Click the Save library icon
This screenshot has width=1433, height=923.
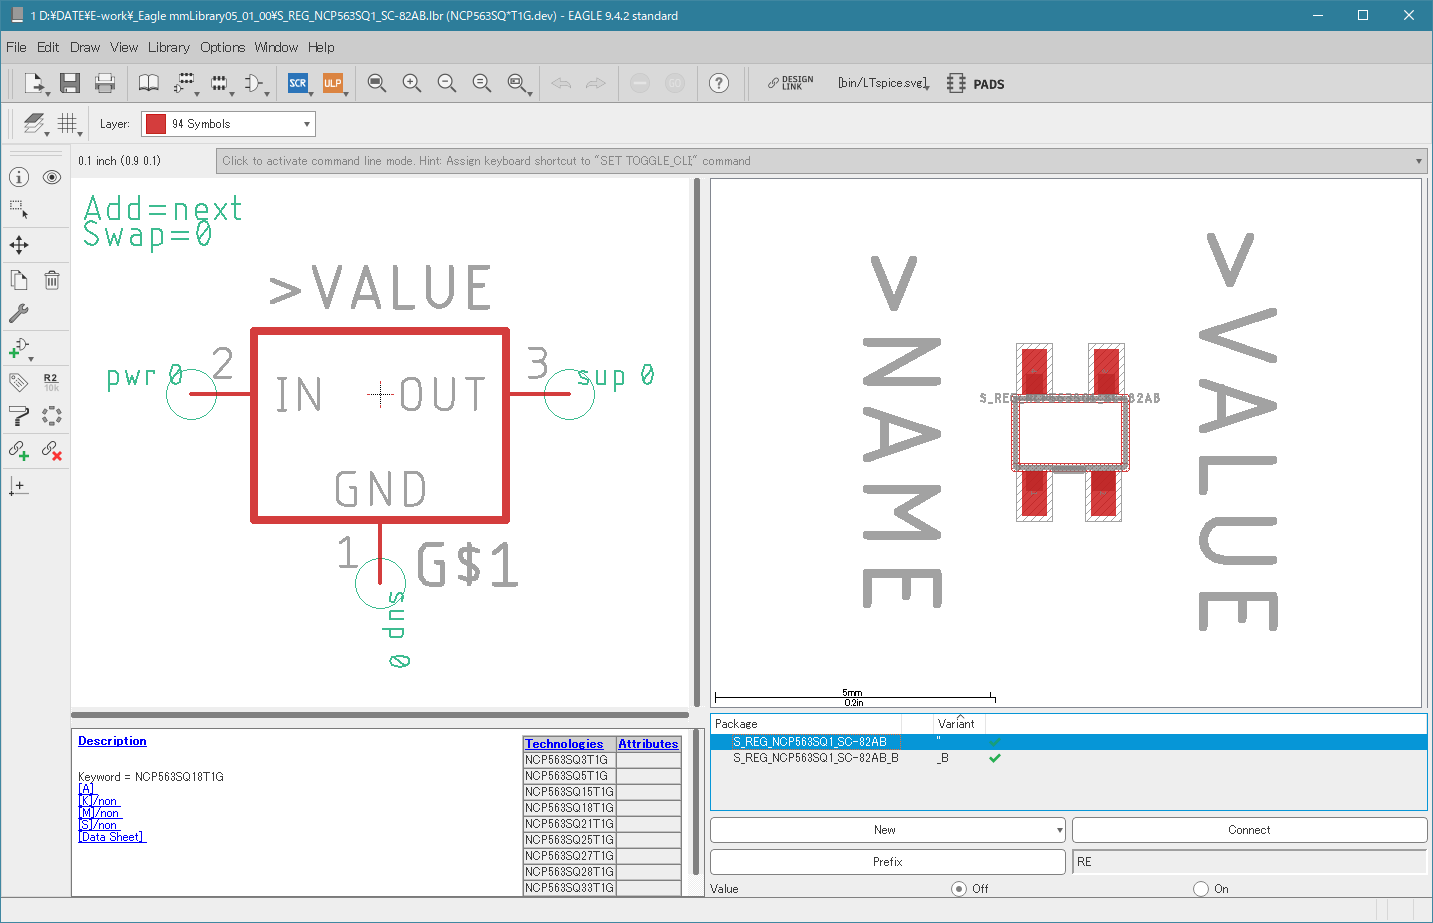tap(69, 83)
